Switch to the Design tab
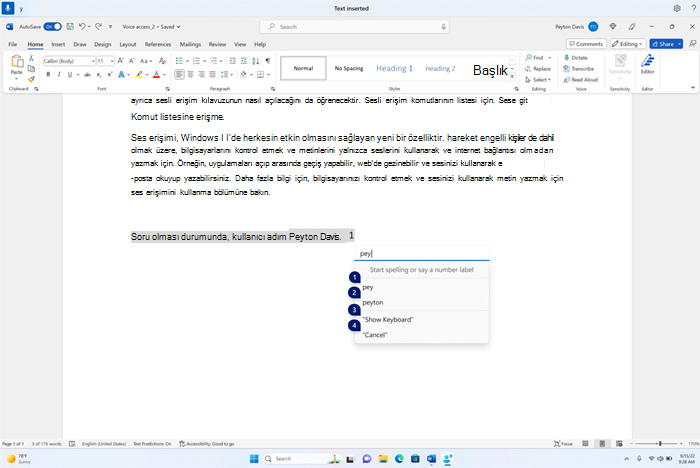This screenshot has height=468, width=700. [x=102, y=44]
